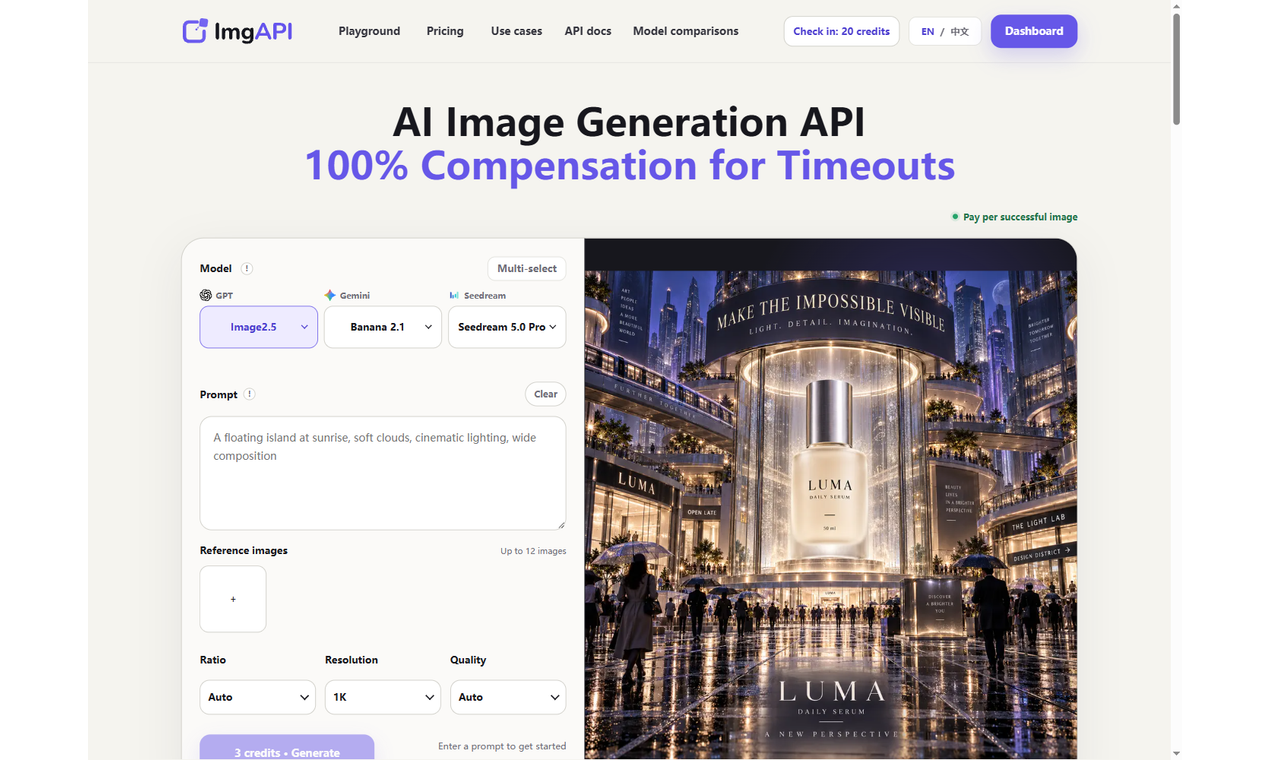Switch language to EN
1270x760 pixels.
928,31
